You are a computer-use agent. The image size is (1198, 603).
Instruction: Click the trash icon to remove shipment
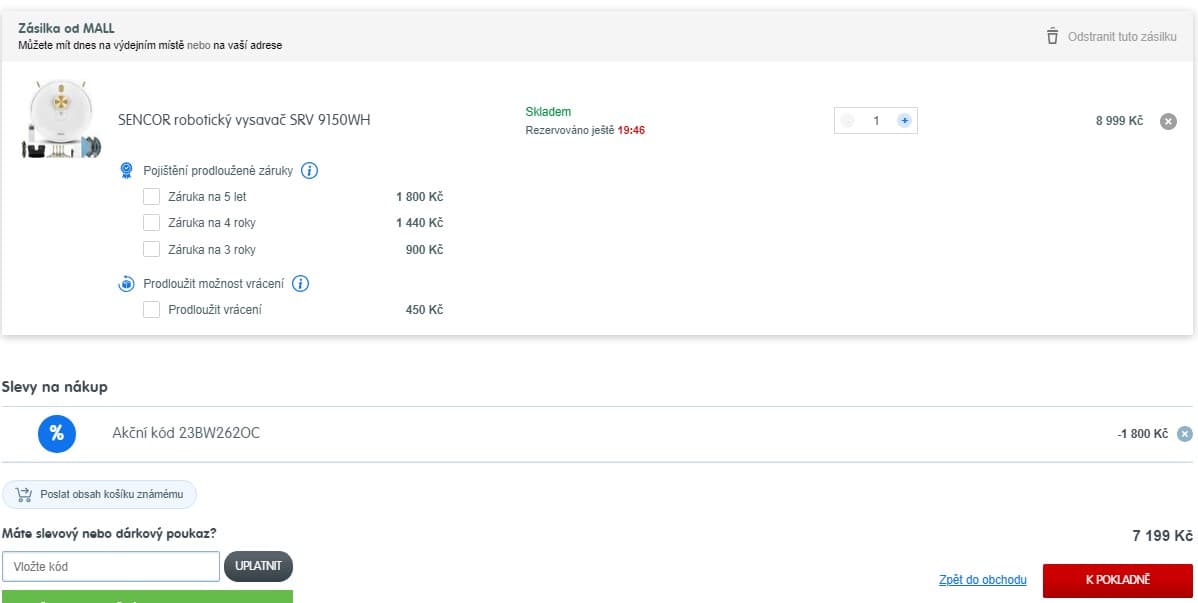(1052, 36)
